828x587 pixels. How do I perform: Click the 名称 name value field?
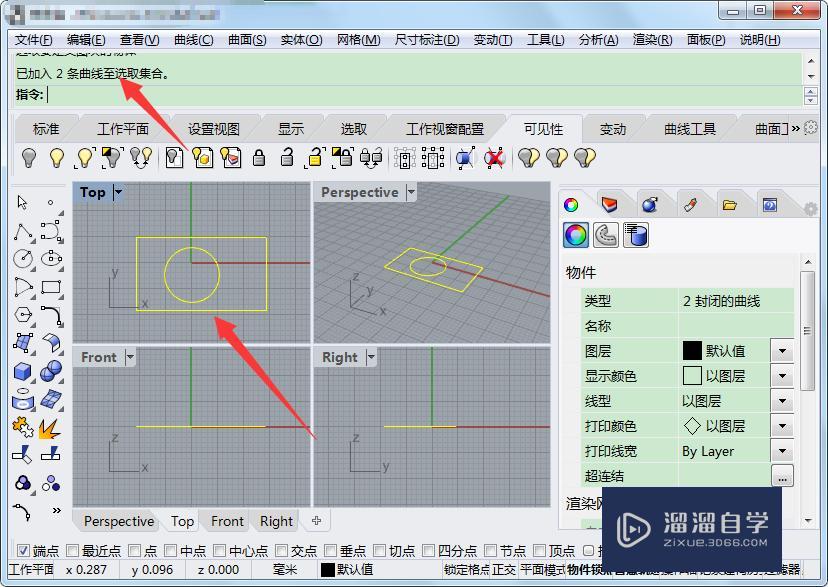tap(736, 326)
